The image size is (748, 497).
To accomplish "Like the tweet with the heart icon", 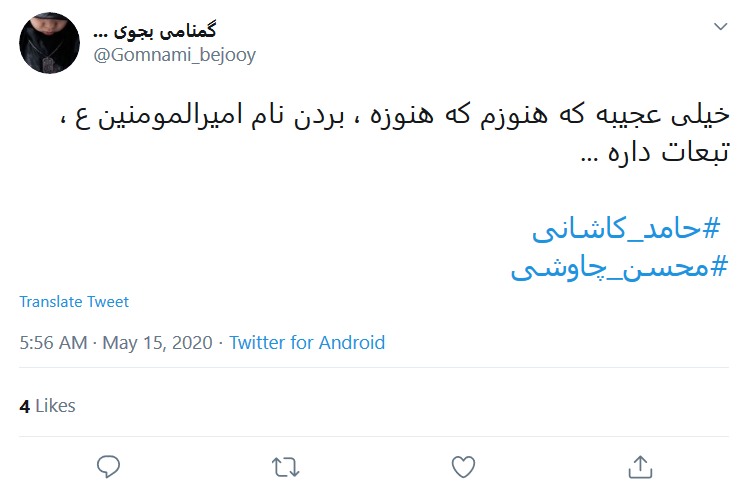I will pyautogui.click(x=462, y=466).
